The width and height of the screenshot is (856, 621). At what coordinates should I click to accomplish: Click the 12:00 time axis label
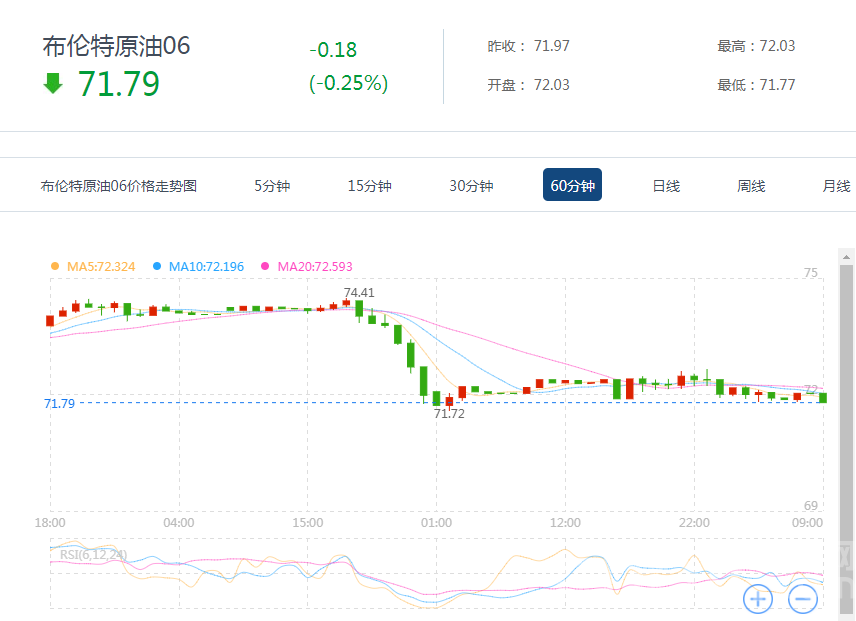565,522
